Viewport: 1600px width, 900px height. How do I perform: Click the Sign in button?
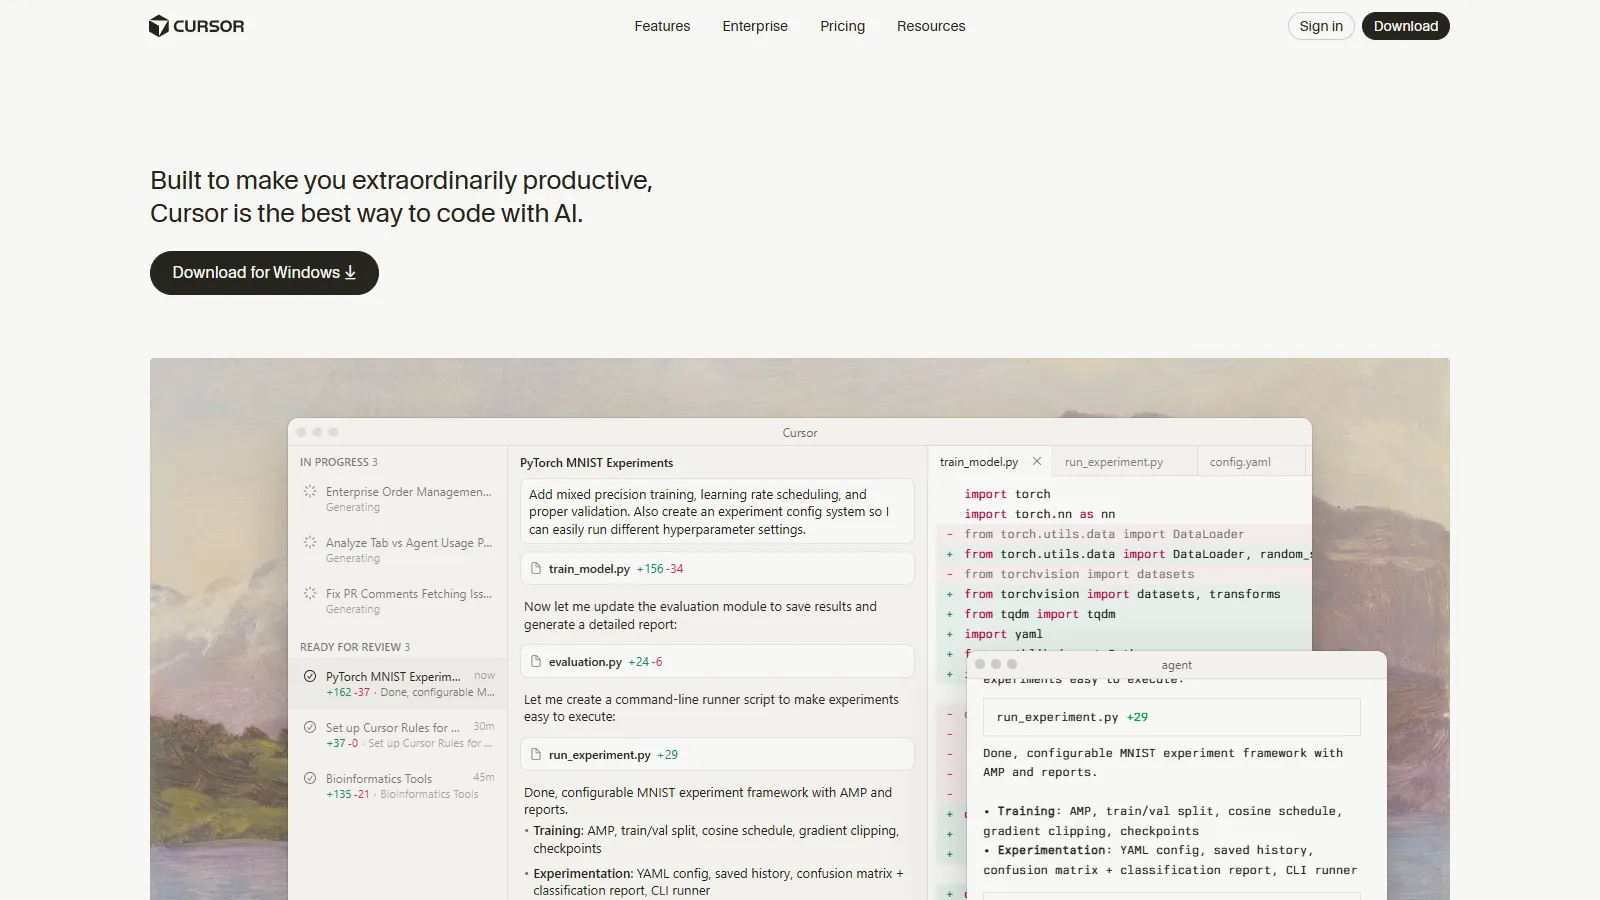point(1320,26)
